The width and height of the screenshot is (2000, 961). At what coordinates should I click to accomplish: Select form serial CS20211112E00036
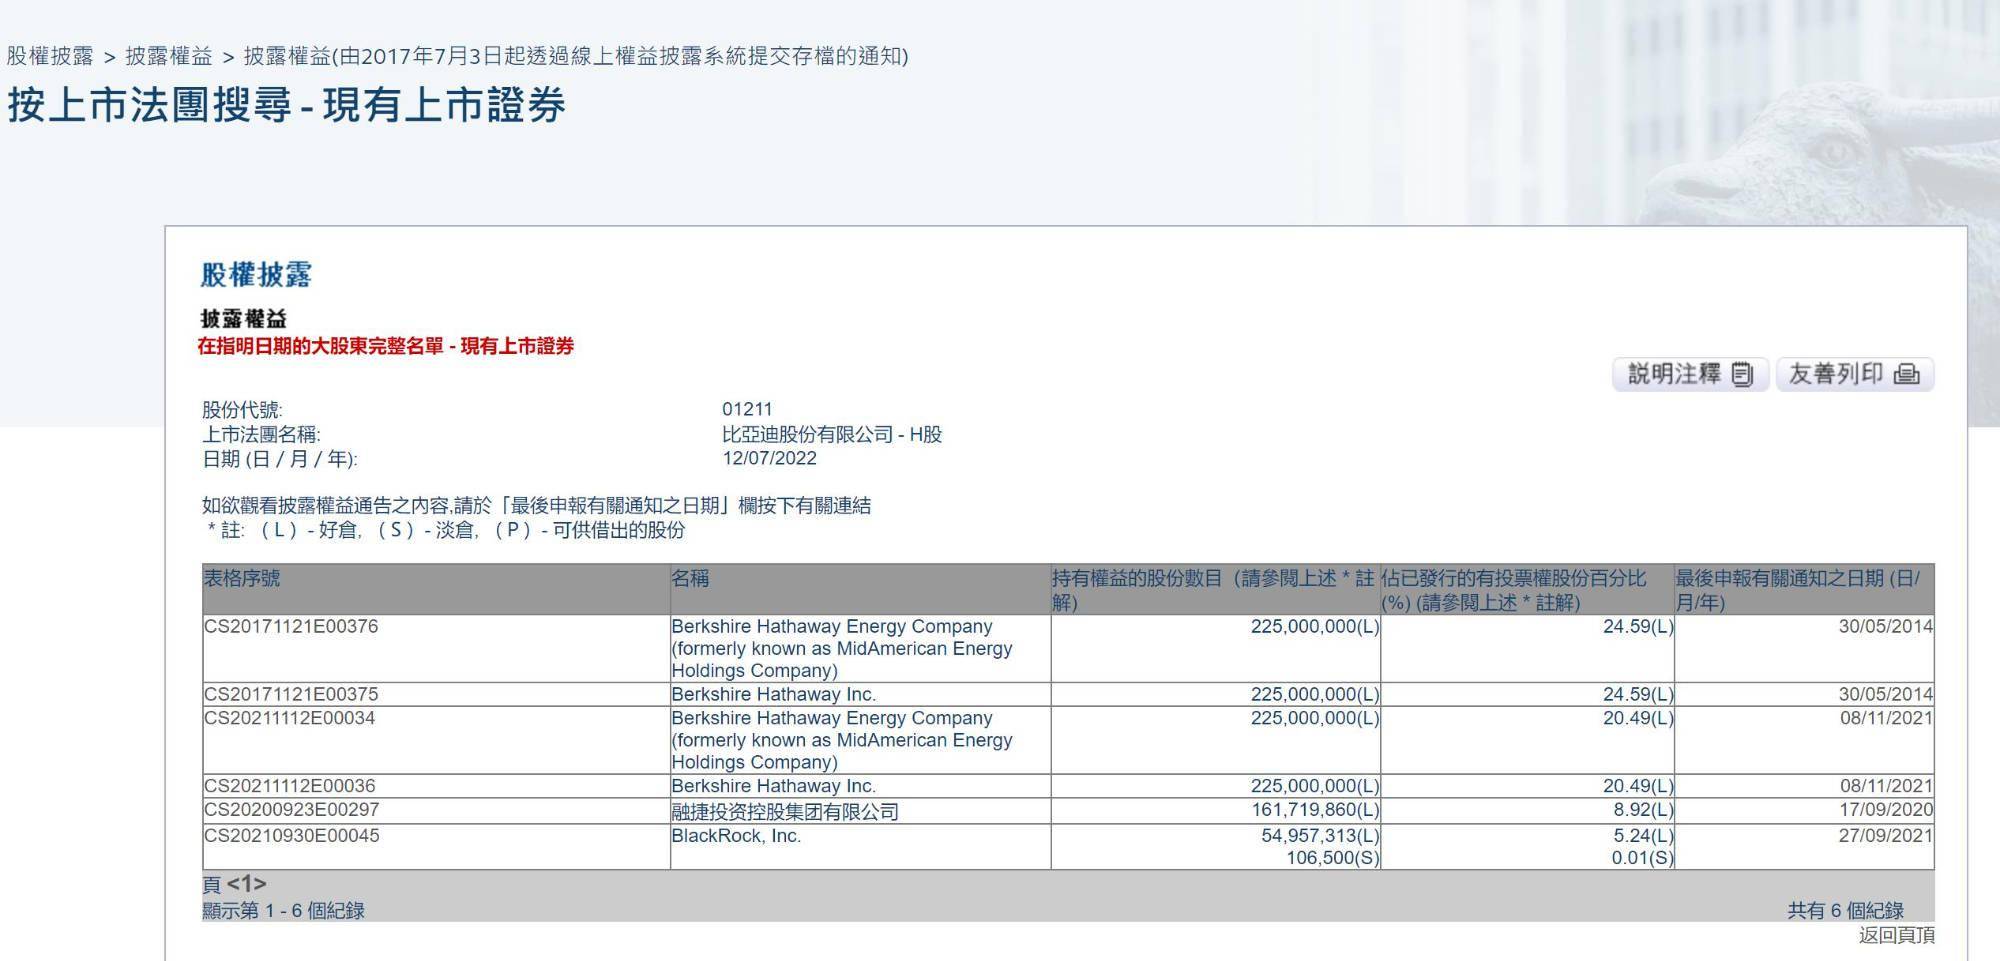[290, 786]
